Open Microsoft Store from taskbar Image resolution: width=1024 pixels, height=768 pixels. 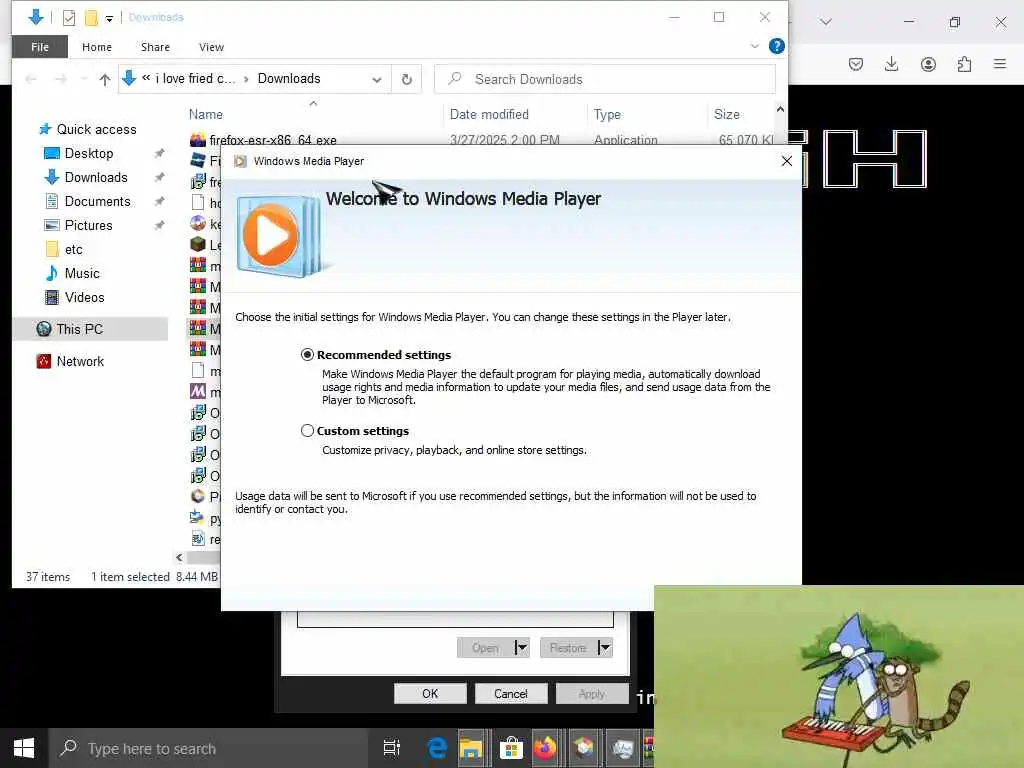(511, 748)
